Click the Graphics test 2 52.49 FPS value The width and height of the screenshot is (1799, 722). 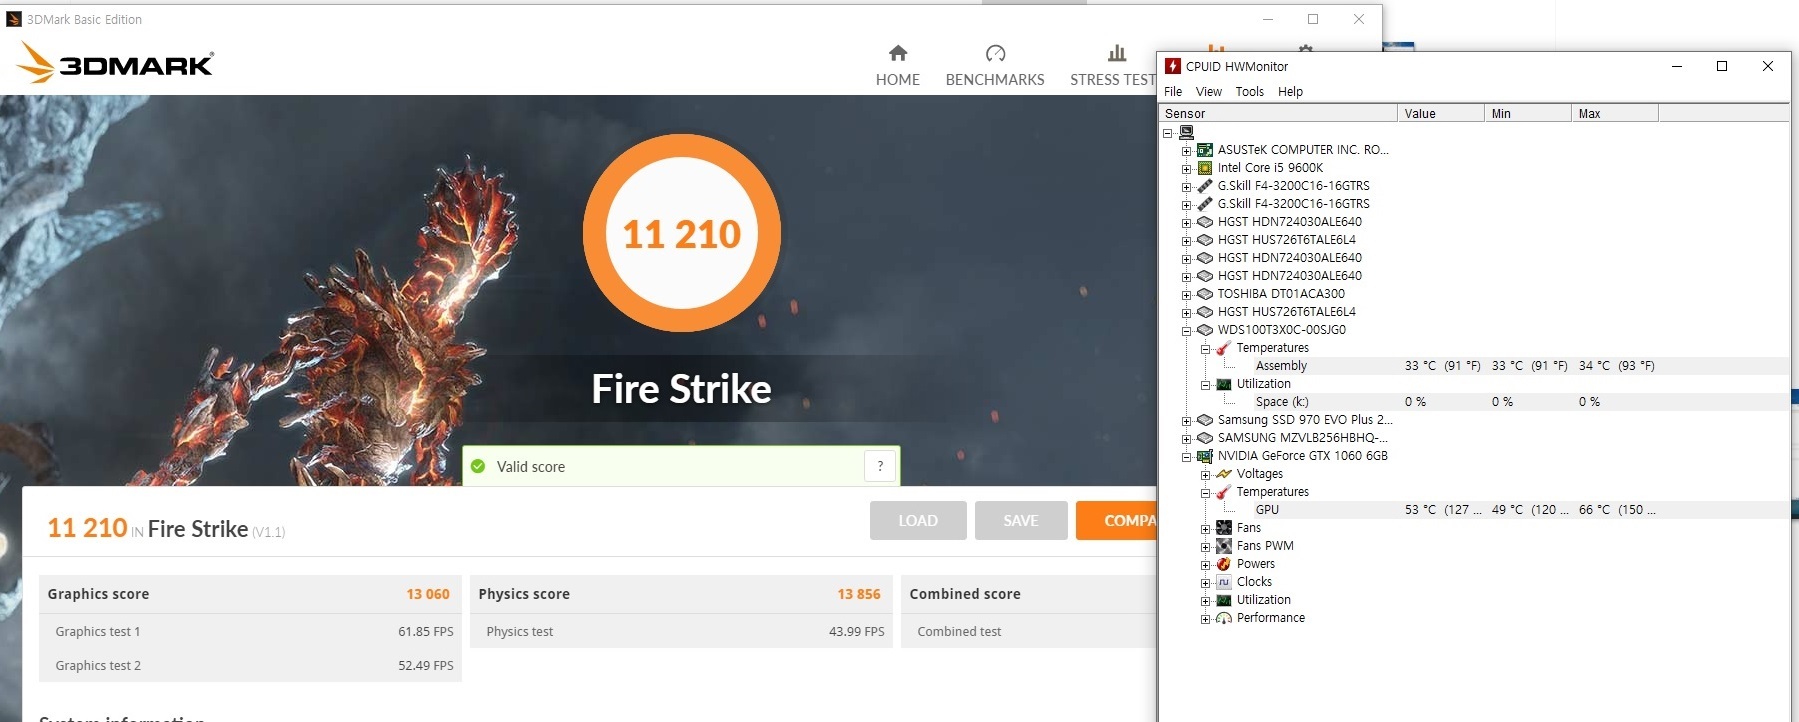426,666
